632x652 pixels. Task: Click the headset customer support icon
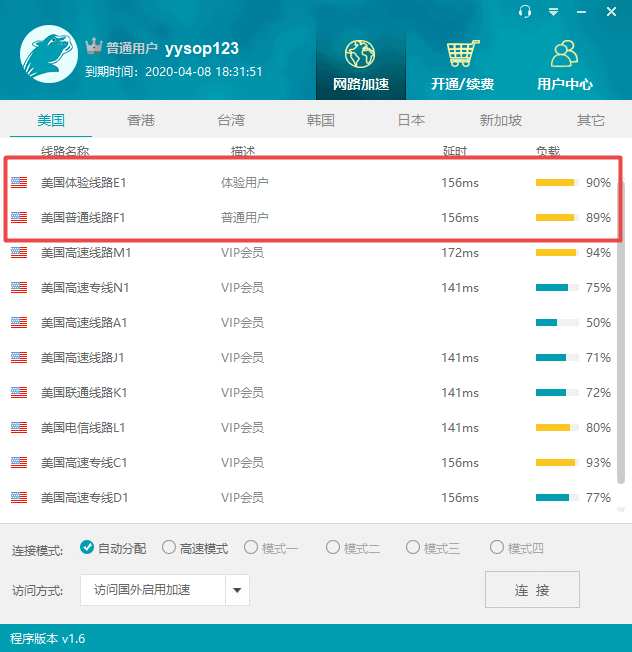tap(526, 11)
